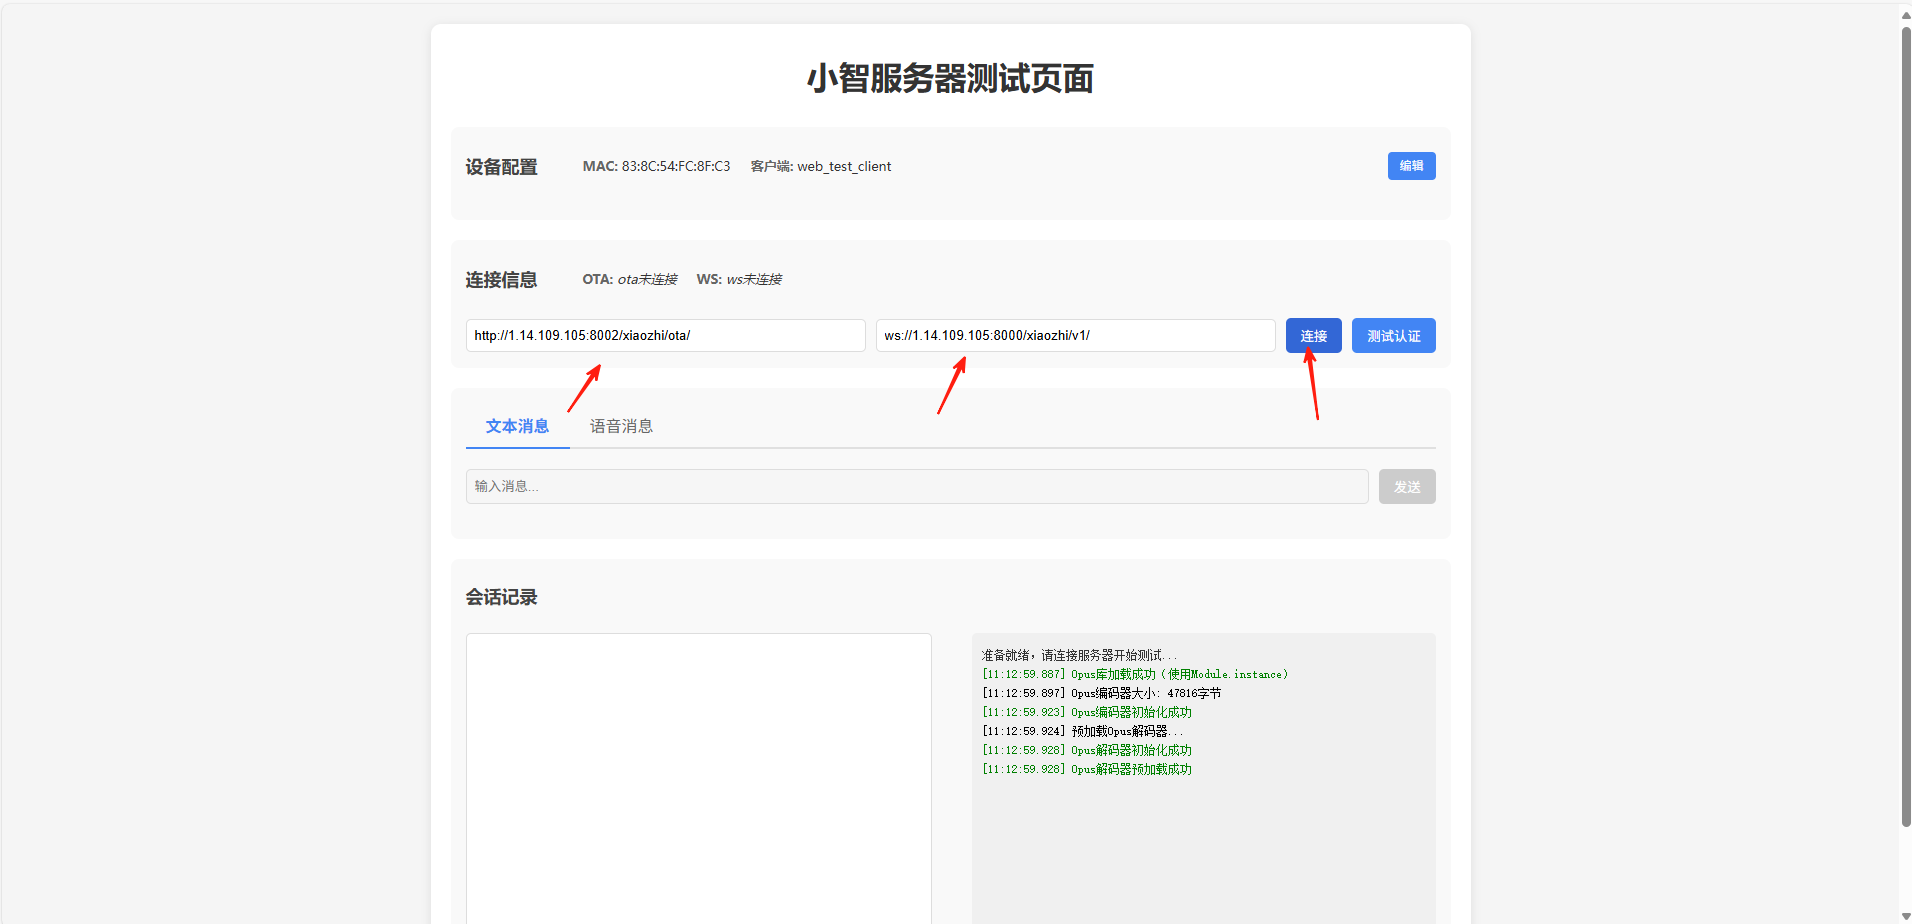Click the empty conversation record panel
This screenshot has height=924, width=1912.
pyautogui.click(x=699, y=778)
